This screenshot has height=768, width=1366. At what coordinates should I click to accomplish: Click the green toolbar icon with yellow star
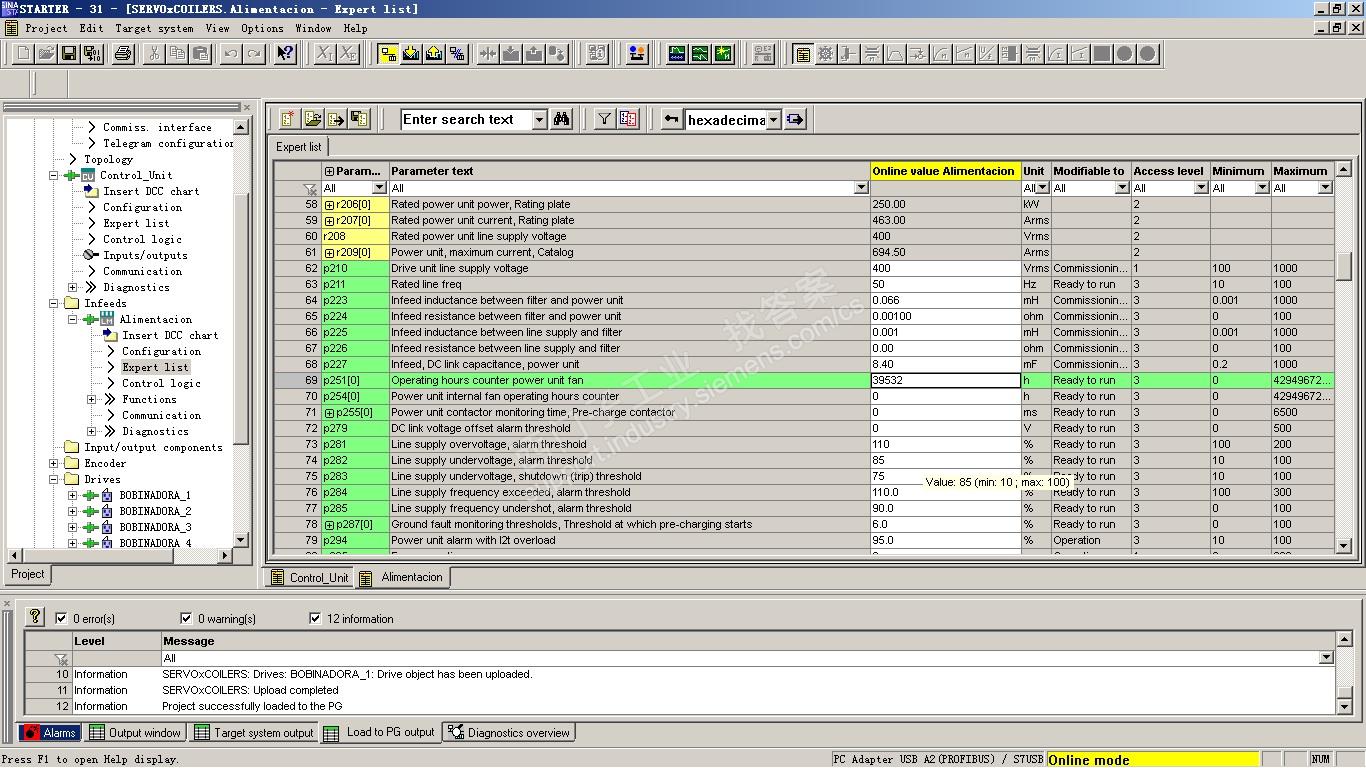tap(723, 53)
